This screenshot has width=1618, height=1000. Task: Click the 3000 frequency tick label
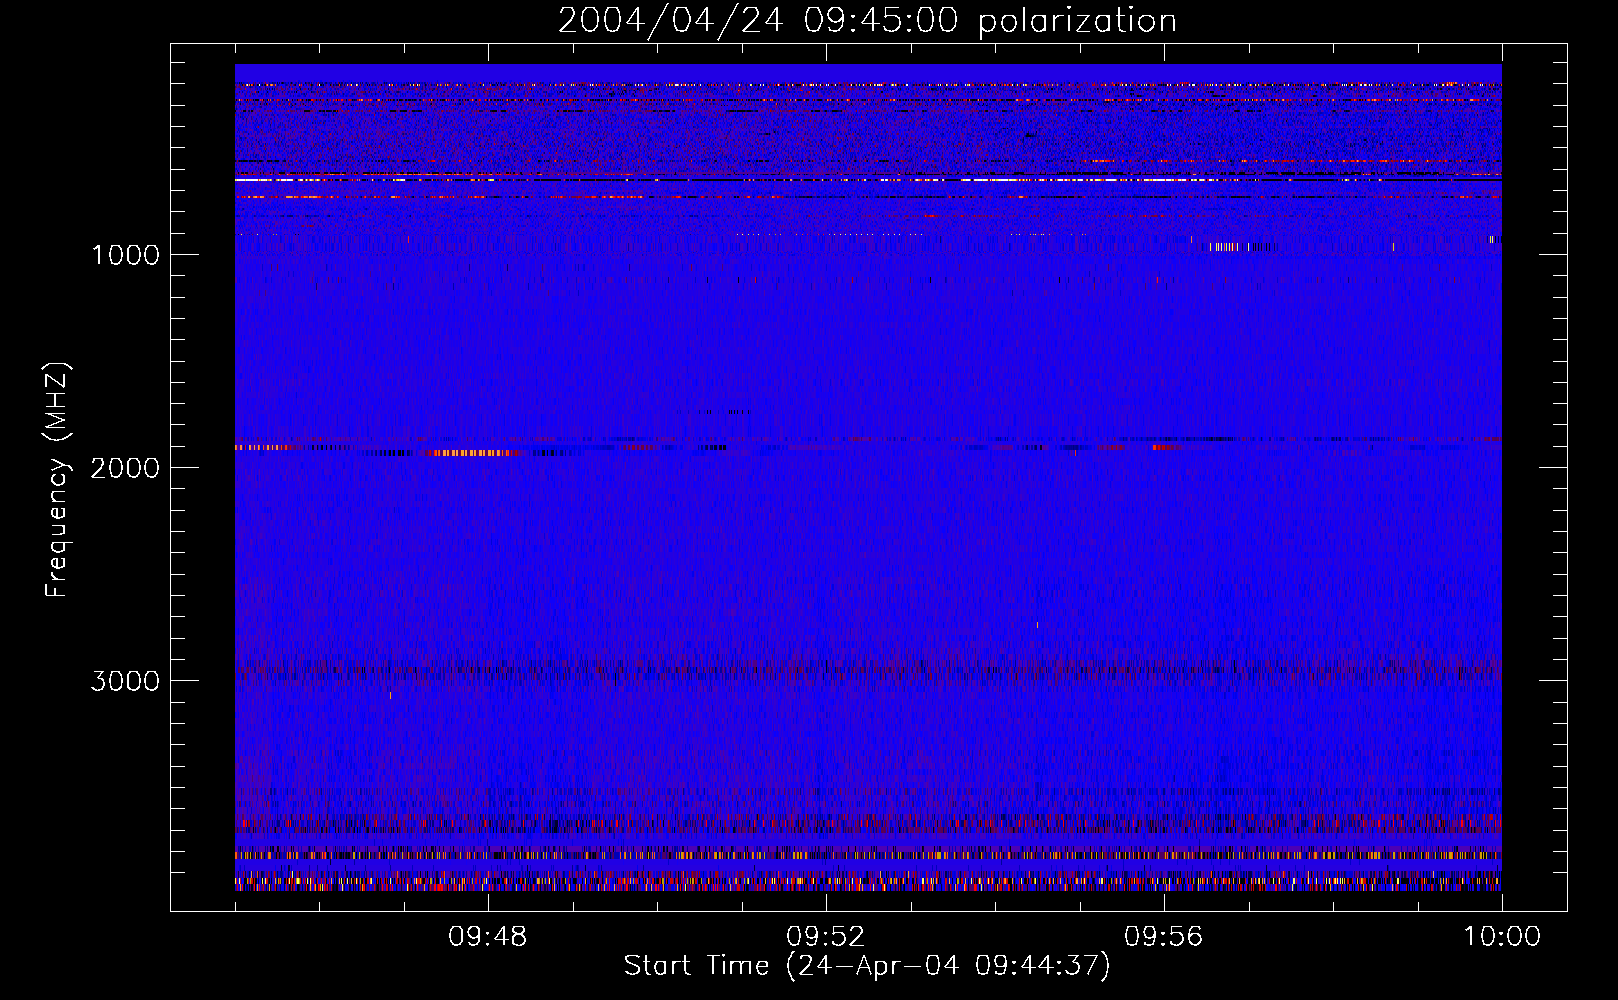125,681
